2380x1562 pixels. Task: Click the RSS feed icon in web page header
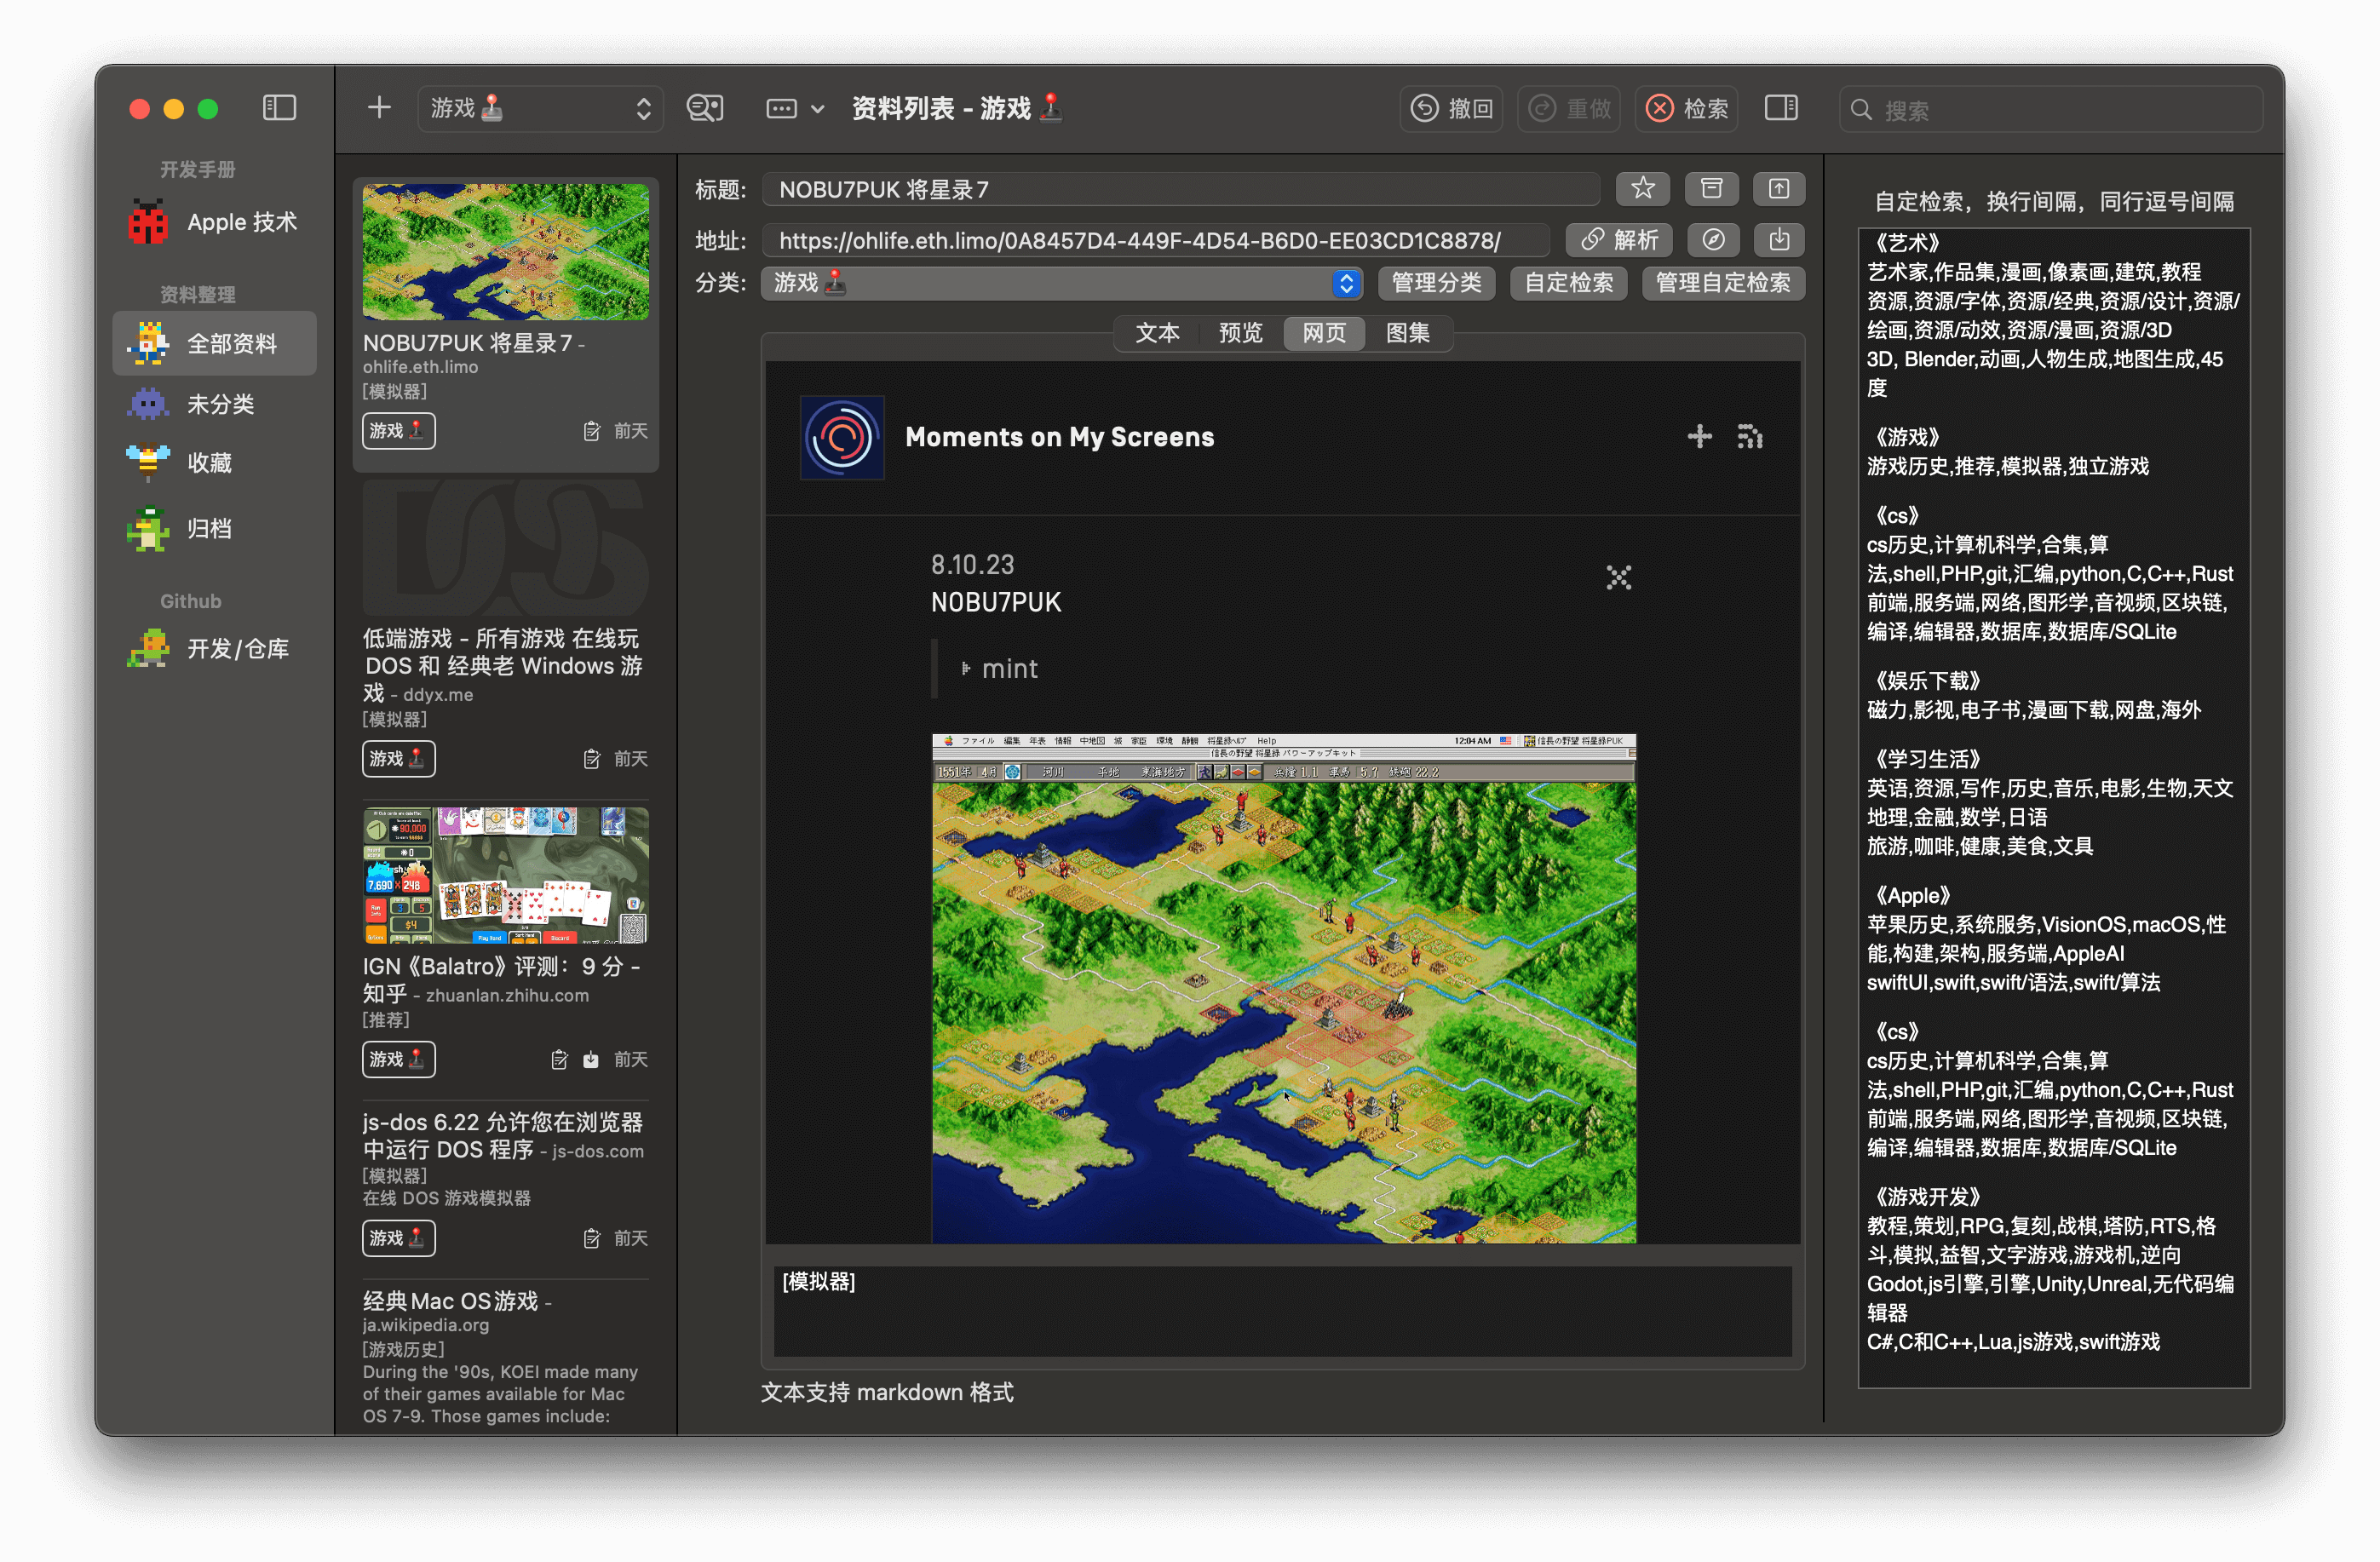click(1750, 436)
